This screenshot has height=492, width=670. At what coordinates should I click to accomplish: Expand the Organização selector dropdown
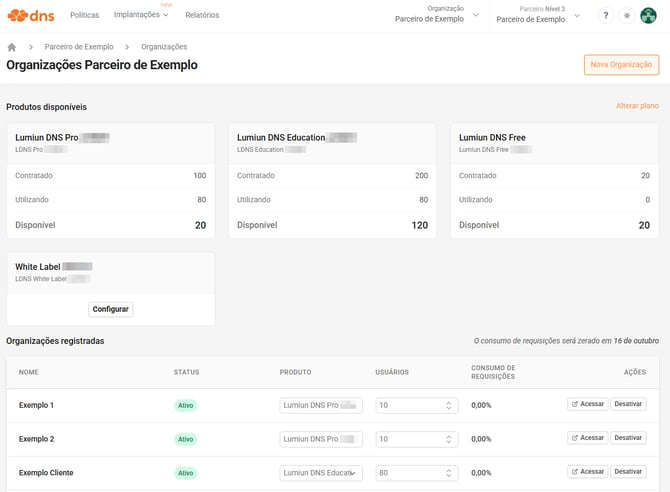pyautogui.click(x=436, y=15)
